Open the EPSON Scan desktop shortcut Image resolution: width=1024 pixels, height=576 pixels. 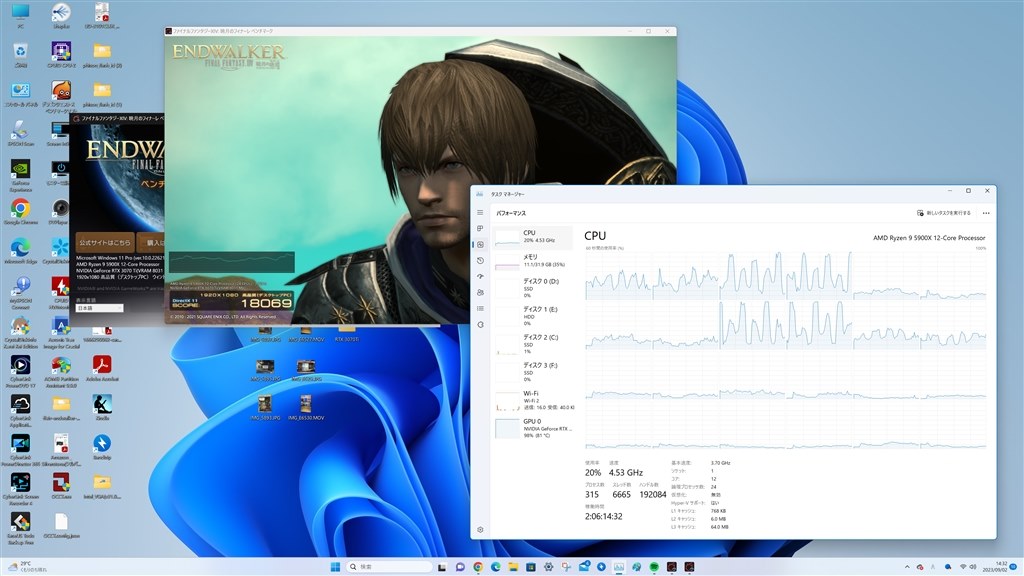click(20, 134)
